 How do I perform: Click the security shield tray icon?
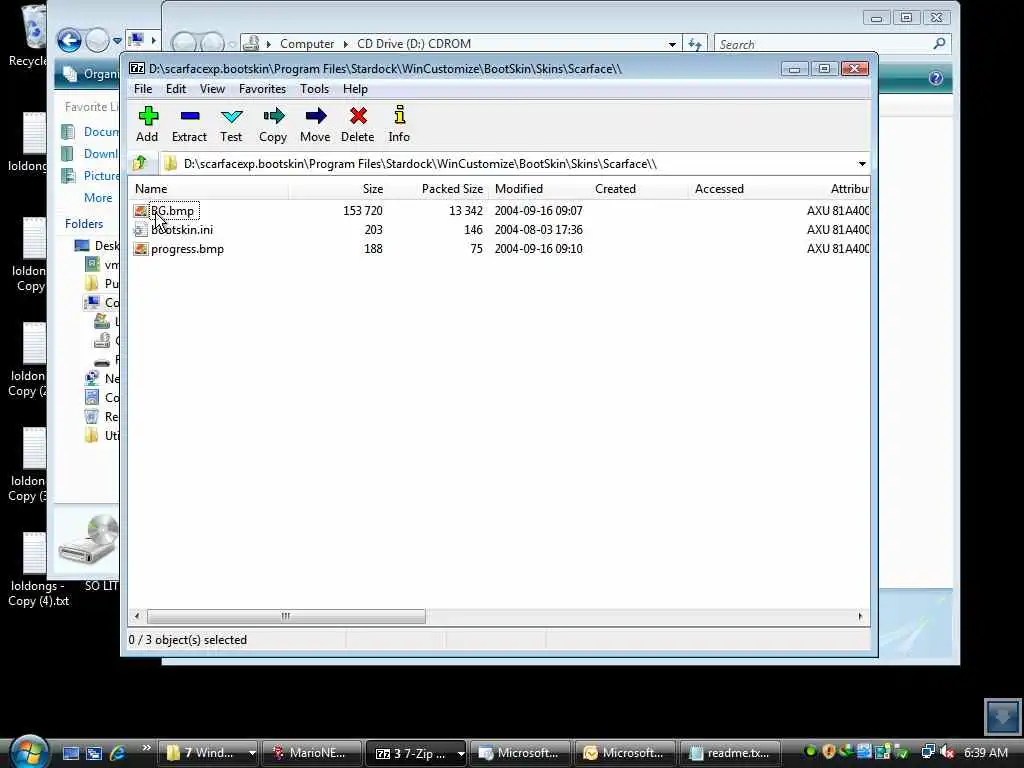coord(829,752)
